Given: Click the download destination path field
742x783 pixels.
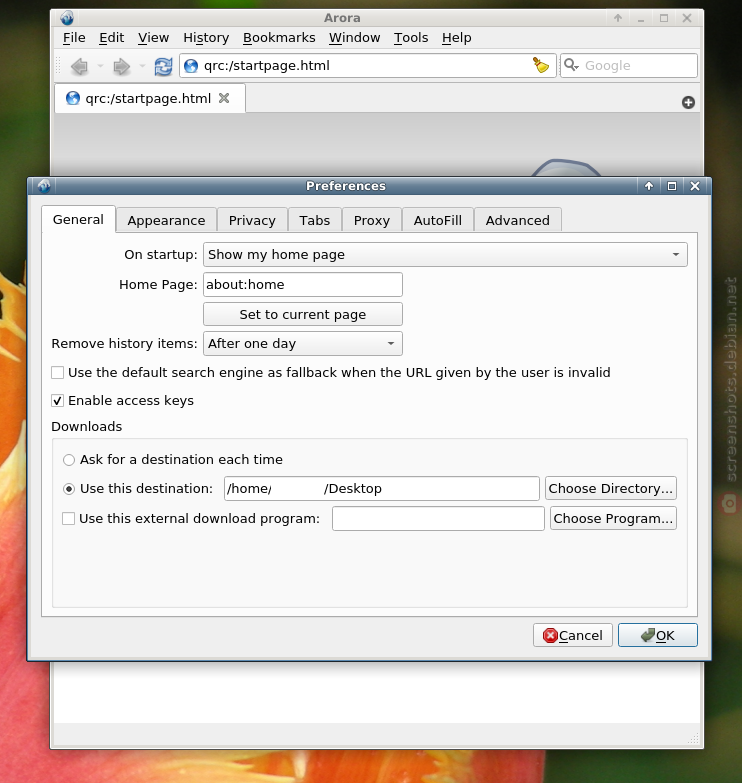Looking at the screenshot, I should (x=381, y=488).
